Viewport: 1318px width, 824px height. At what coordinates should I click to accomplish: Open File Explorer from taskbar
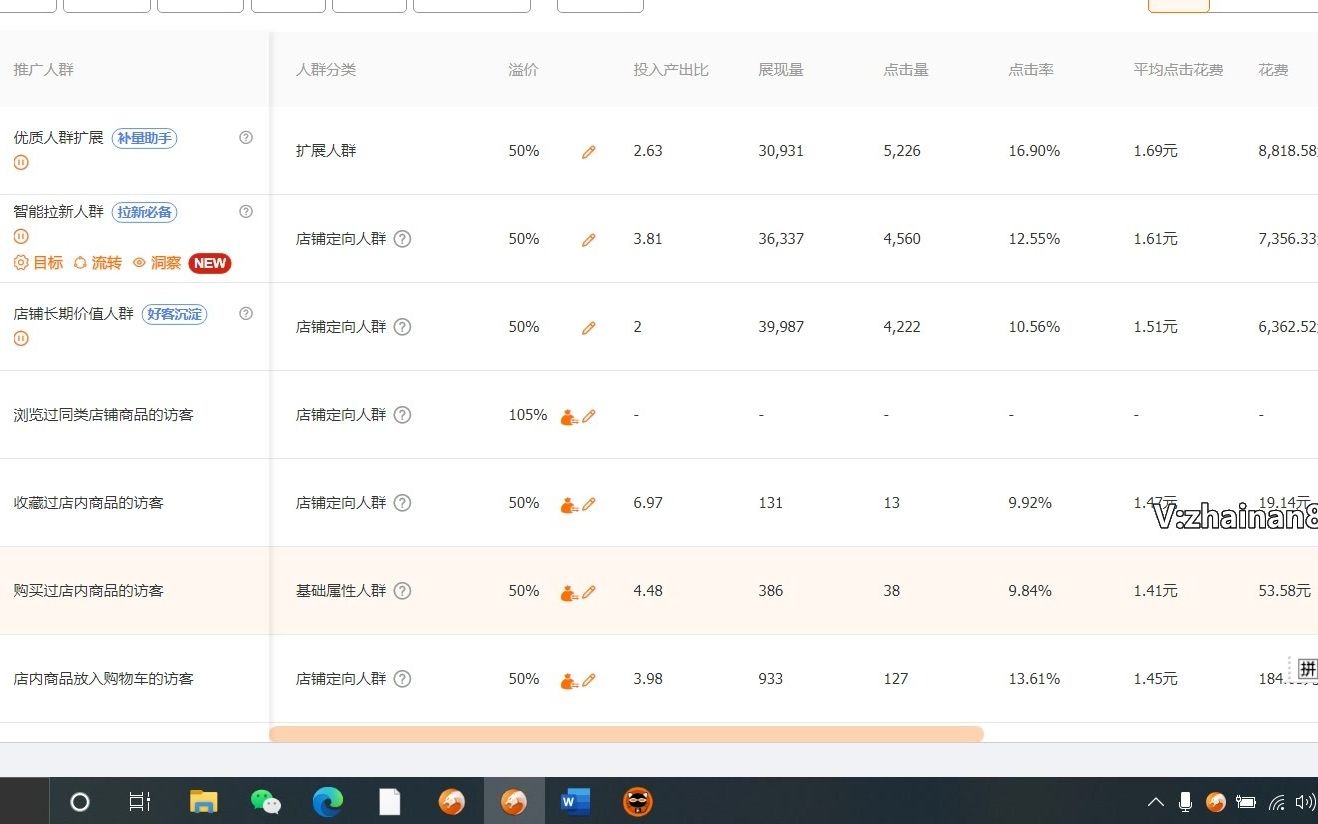tap(203, 801)
